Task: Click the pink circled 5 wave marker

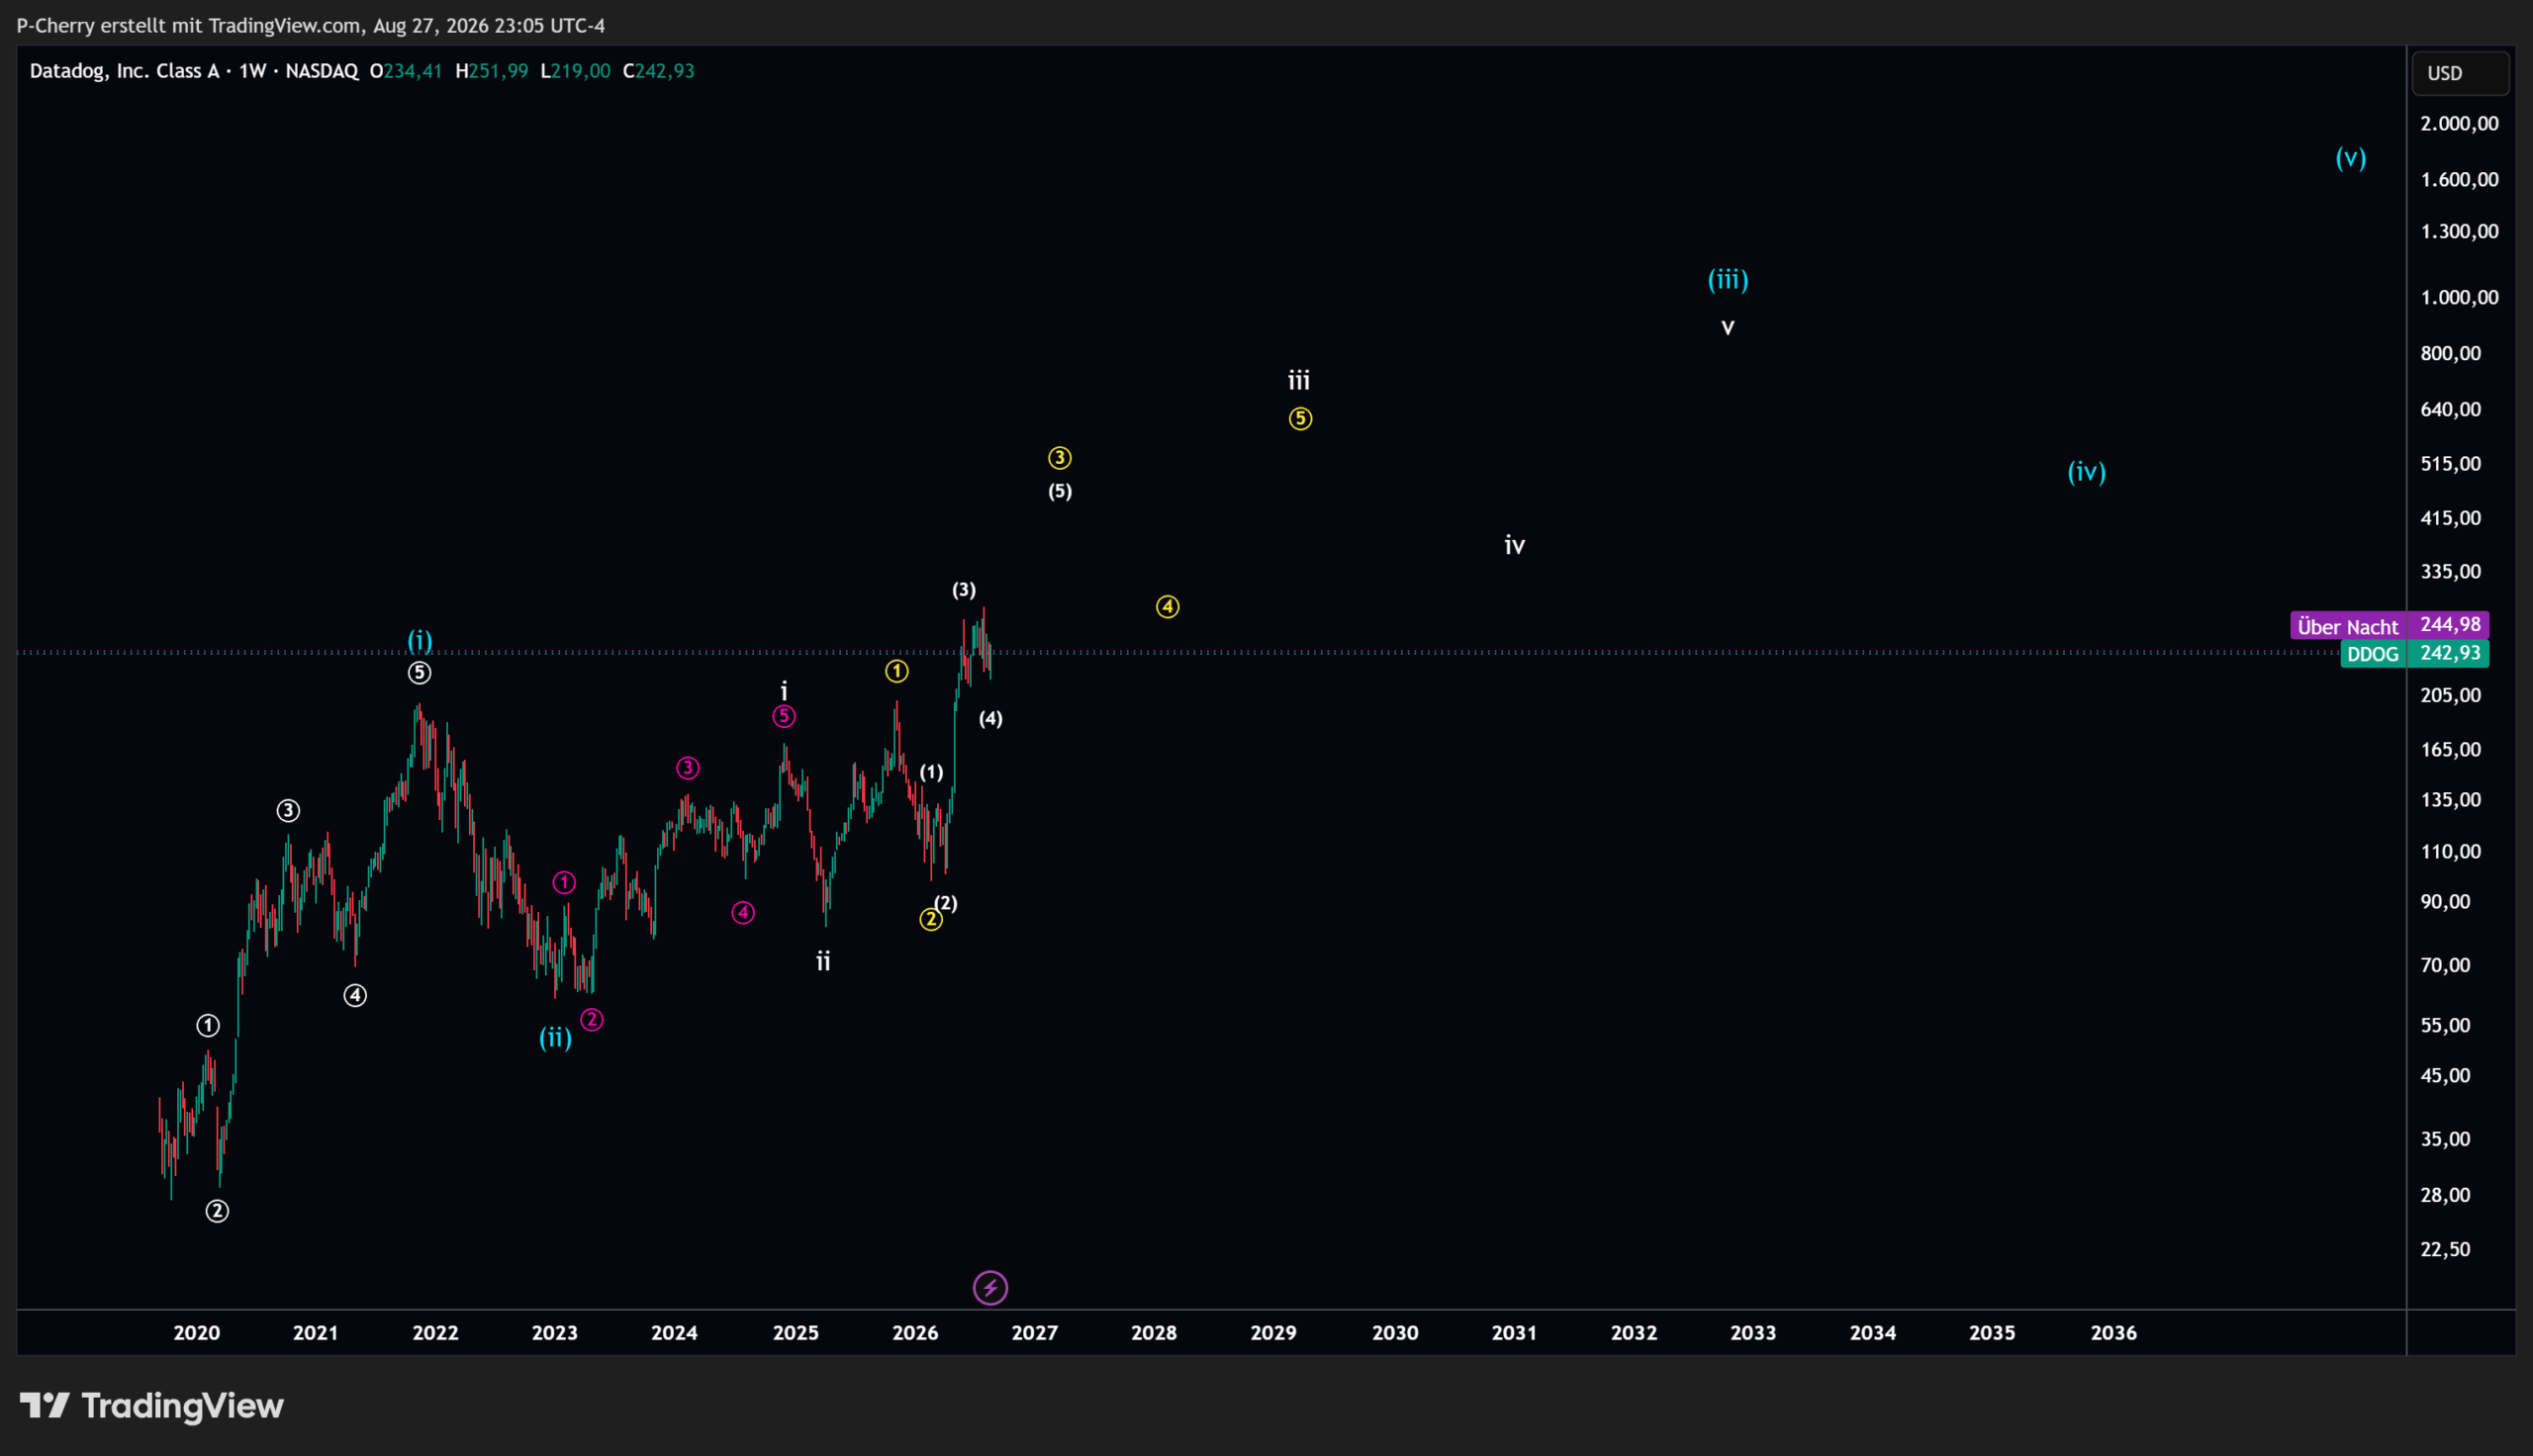Action: [x=784, y=716]
